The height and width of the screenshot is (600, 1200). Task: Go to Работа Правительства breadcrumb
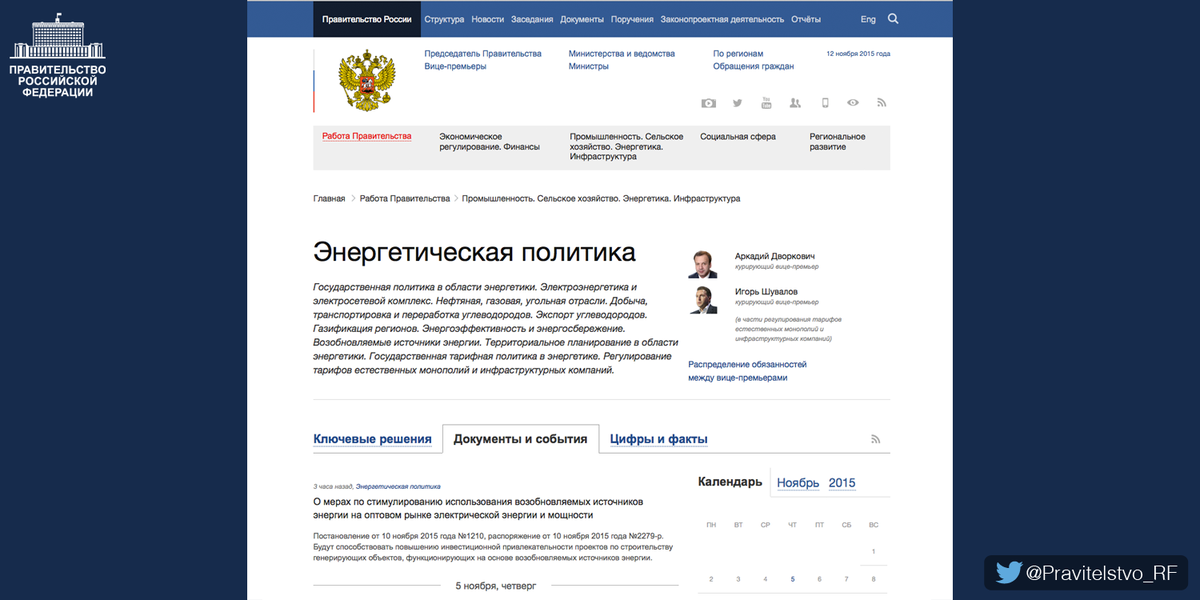[x=405, y=199]
